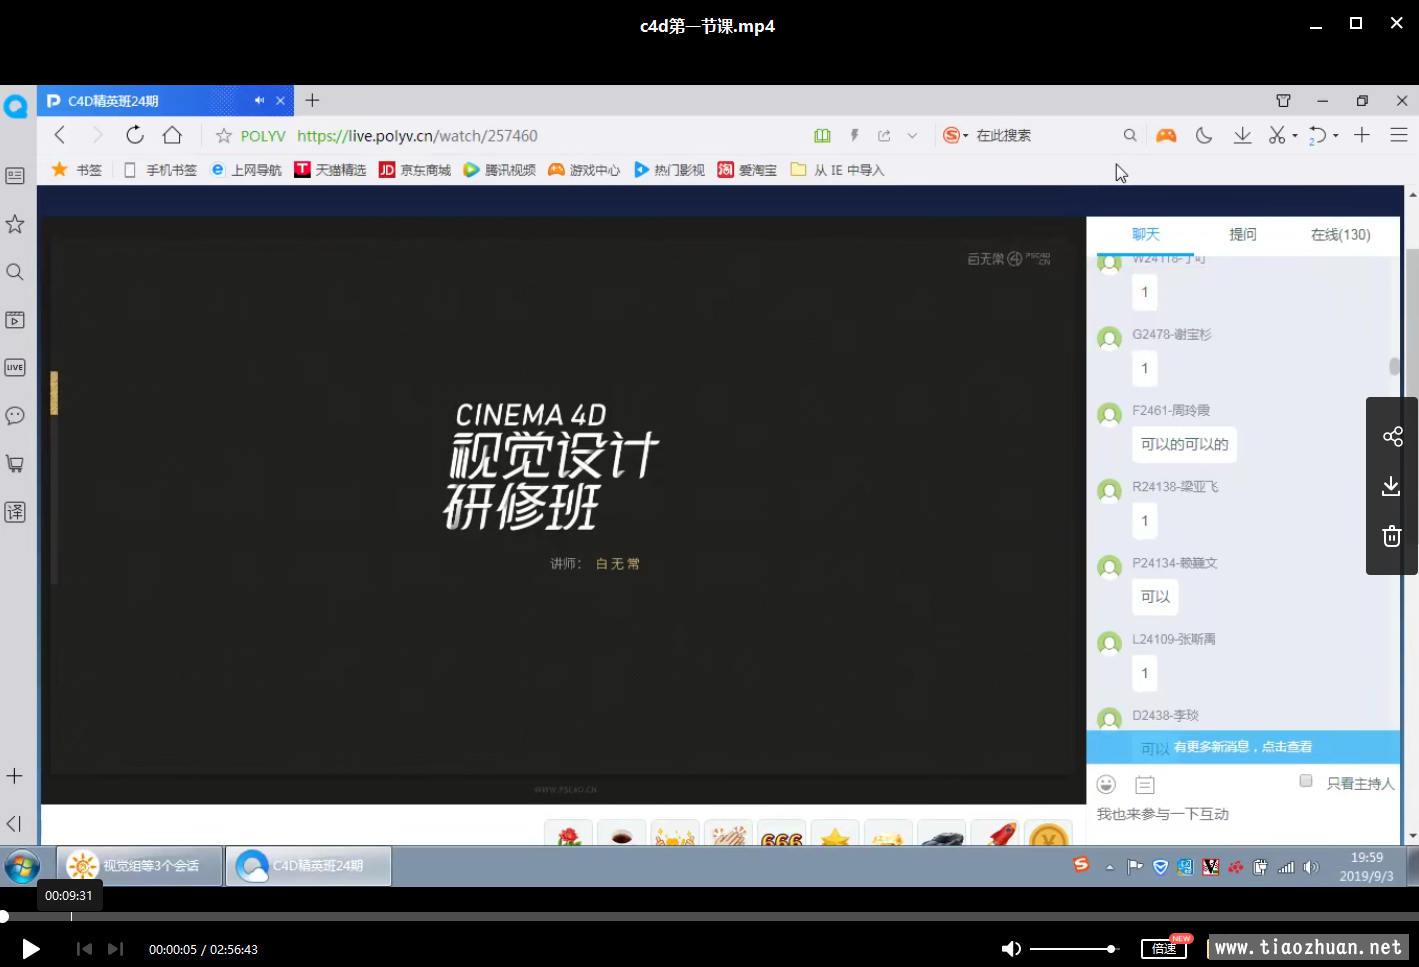The width and height of the screenshot is (1419, 967).
Task: Click 有更多新消息，点击查看 banner
Action: click(x=1243, y=747)
